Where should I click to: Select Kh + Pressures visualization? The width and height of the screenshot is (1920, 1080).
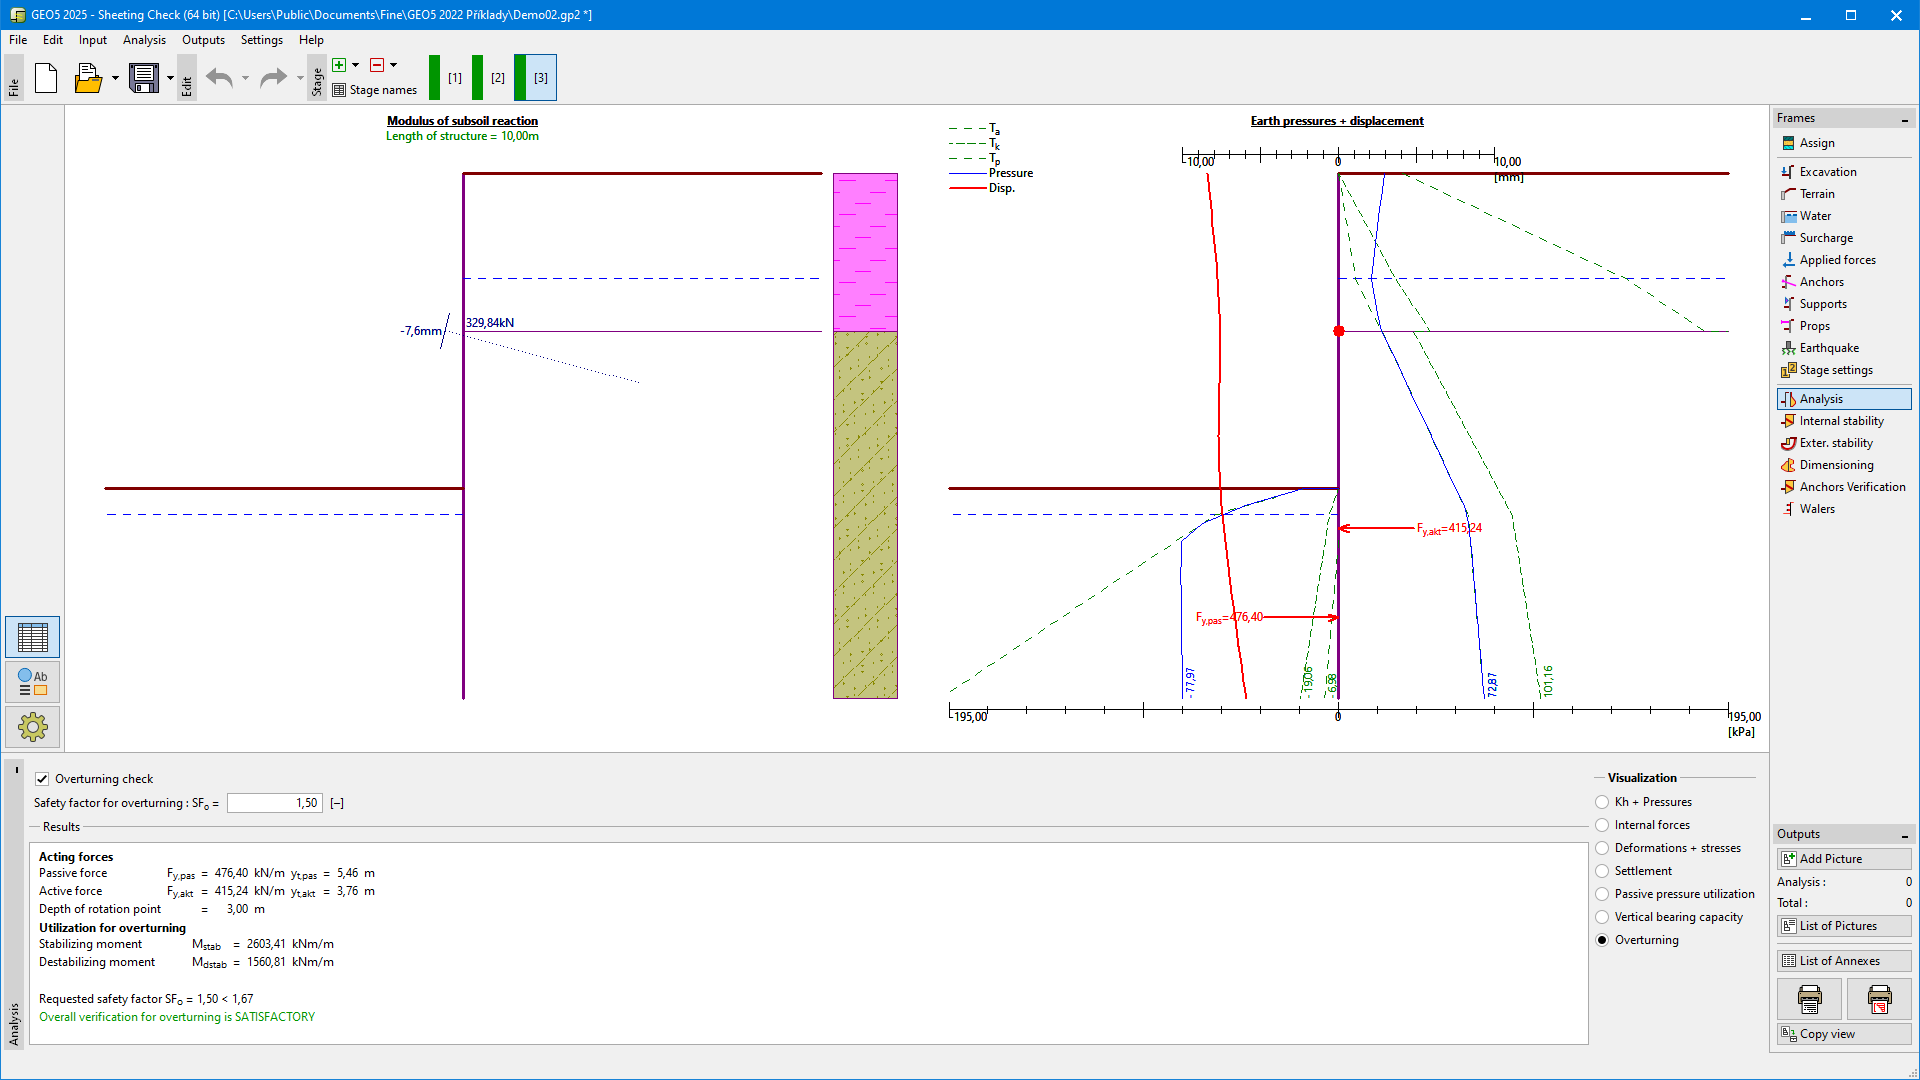point(1602,802)
